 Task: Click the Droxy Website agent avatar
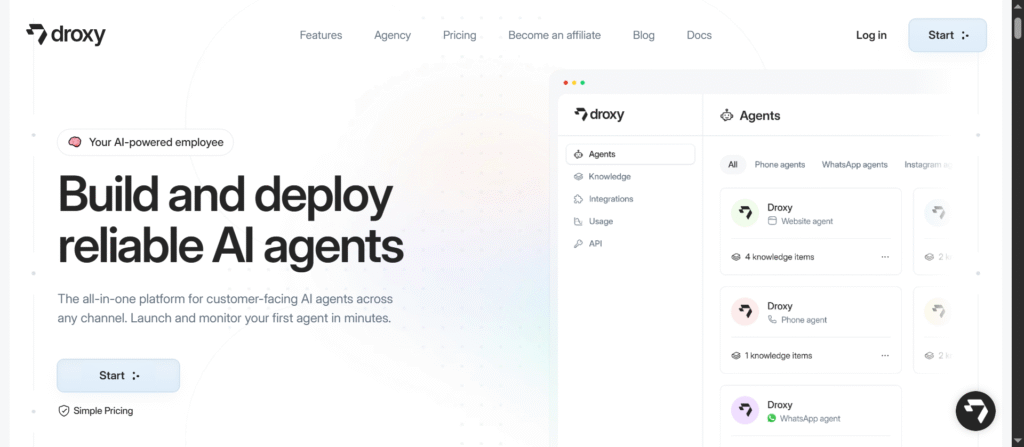pyautogui.click(x=744, y=213)
